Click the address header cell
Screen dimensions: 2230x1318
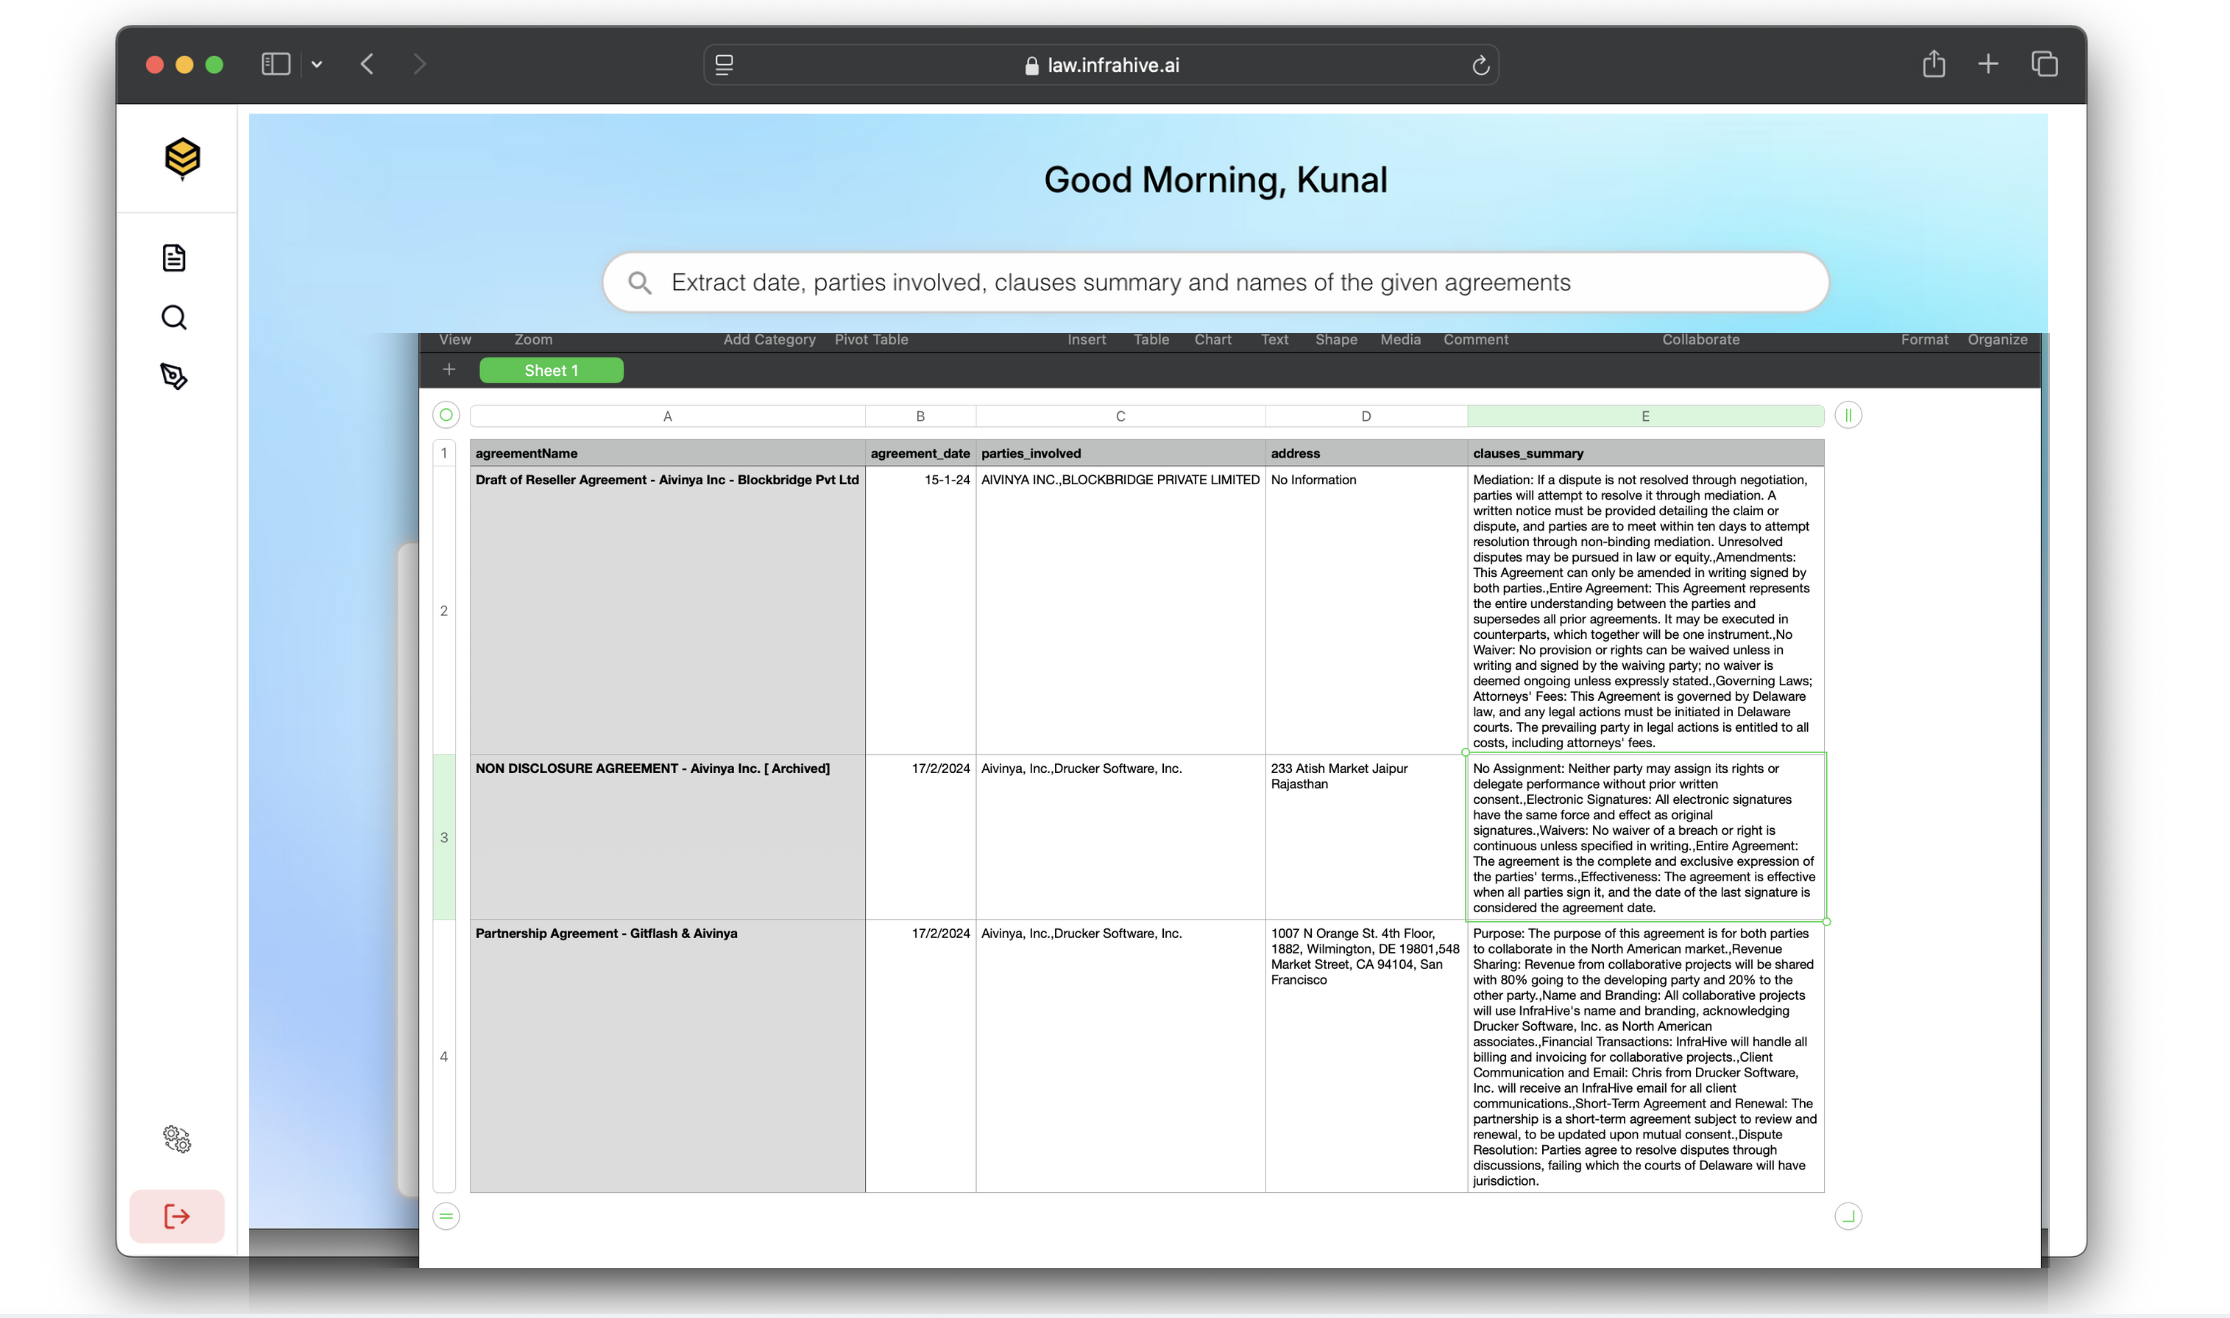coord(1366,453)
